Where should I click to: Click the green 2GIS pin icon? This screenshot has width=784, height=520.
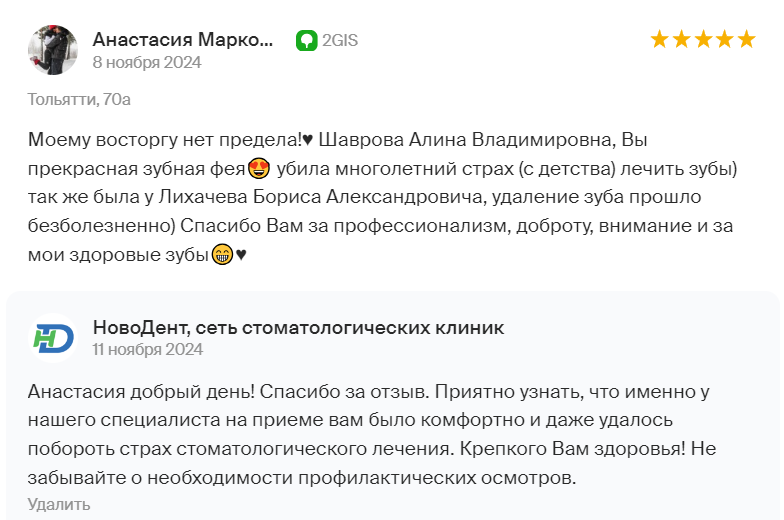tap(306, 40)
